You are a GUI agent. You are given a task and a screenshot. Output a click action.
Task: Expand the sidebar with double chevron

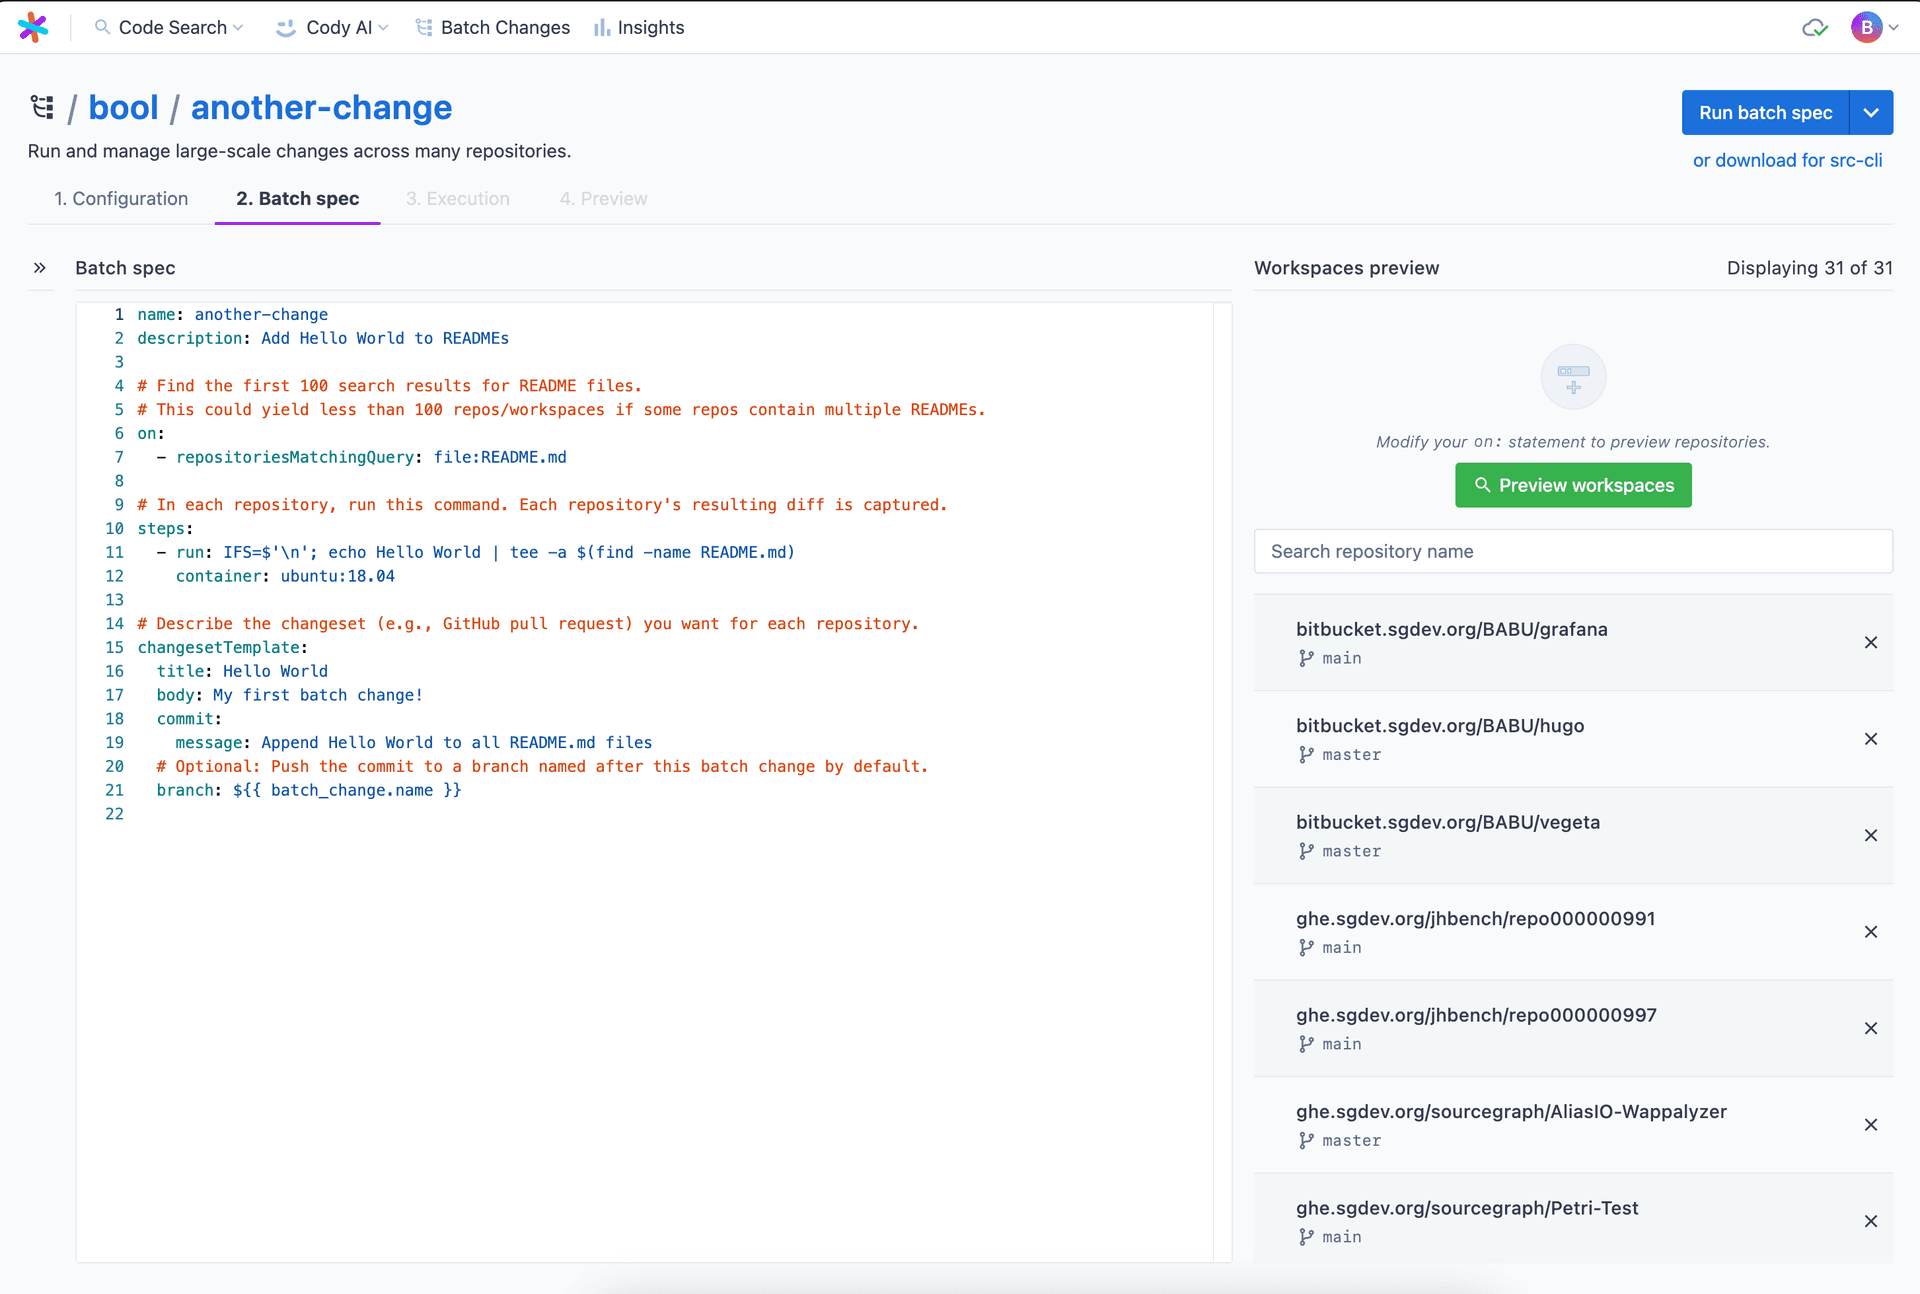40,267
